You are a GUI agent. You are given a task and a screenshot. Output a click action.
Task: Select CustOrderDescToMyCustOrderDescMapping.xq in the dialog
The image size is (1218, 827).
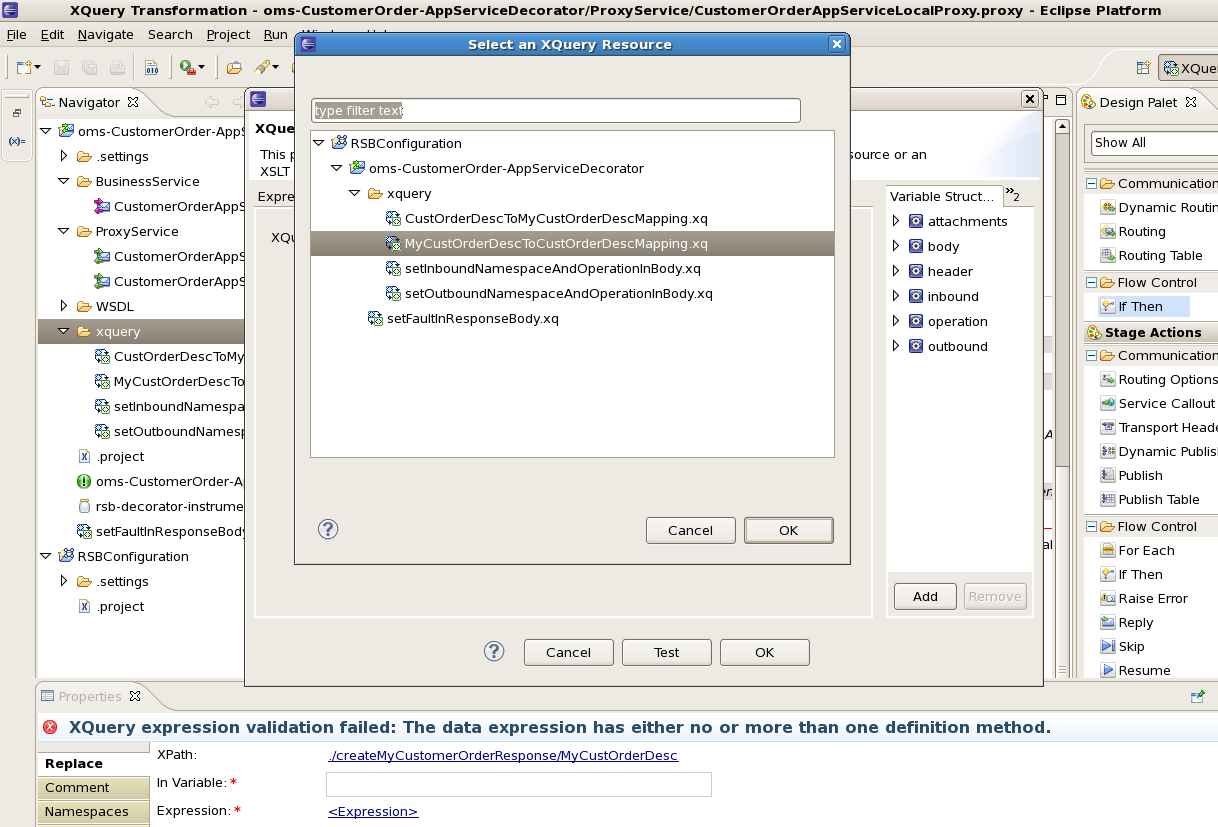point(556,218)
